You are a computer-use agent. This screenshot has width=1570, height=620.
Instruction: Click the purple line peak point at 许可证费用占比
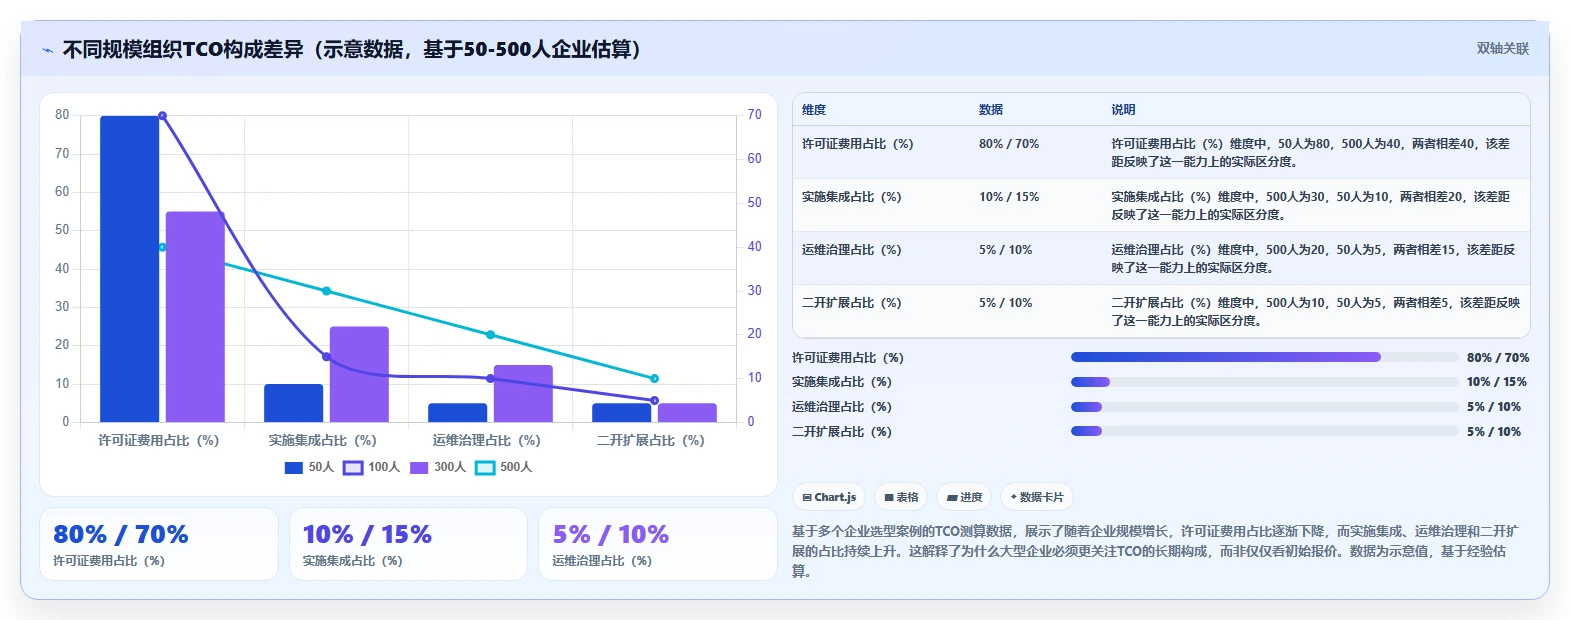[162, 116]
